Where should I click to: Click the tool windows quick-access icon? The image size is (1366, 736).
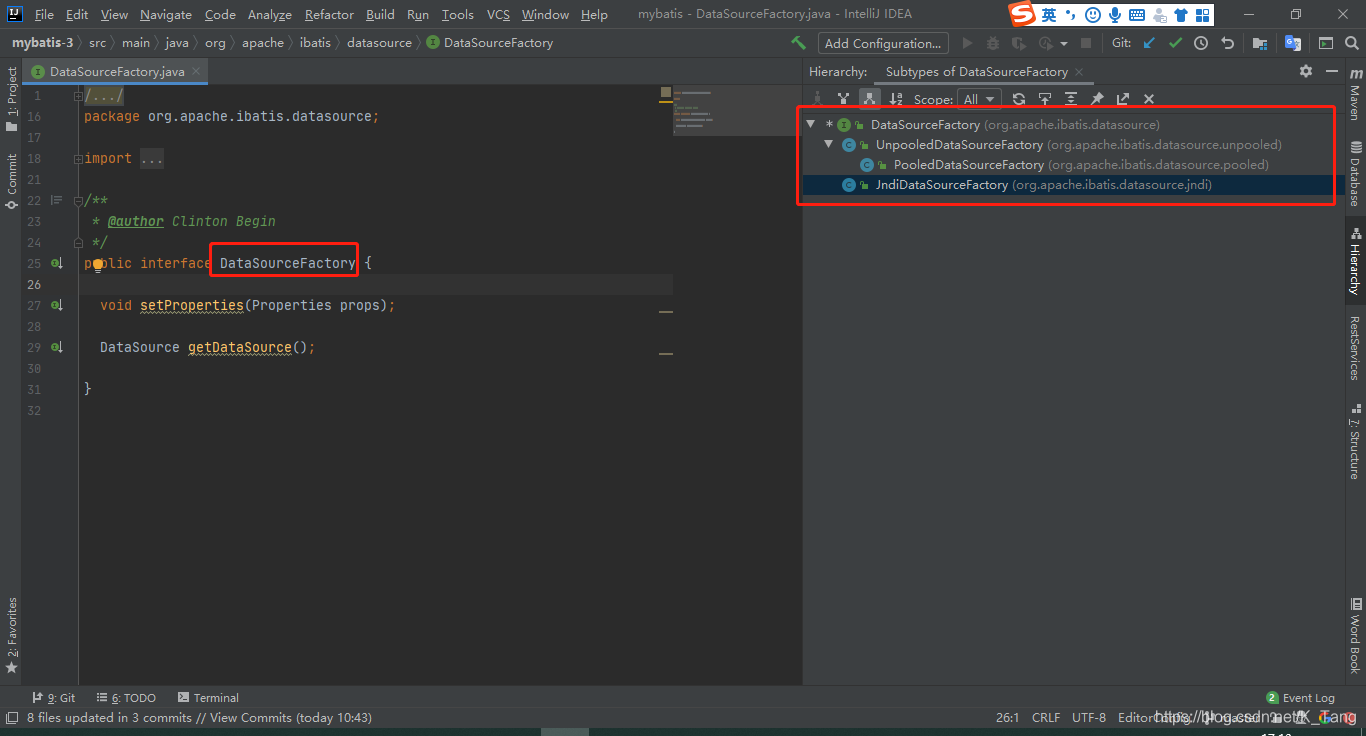coord(11,718)
